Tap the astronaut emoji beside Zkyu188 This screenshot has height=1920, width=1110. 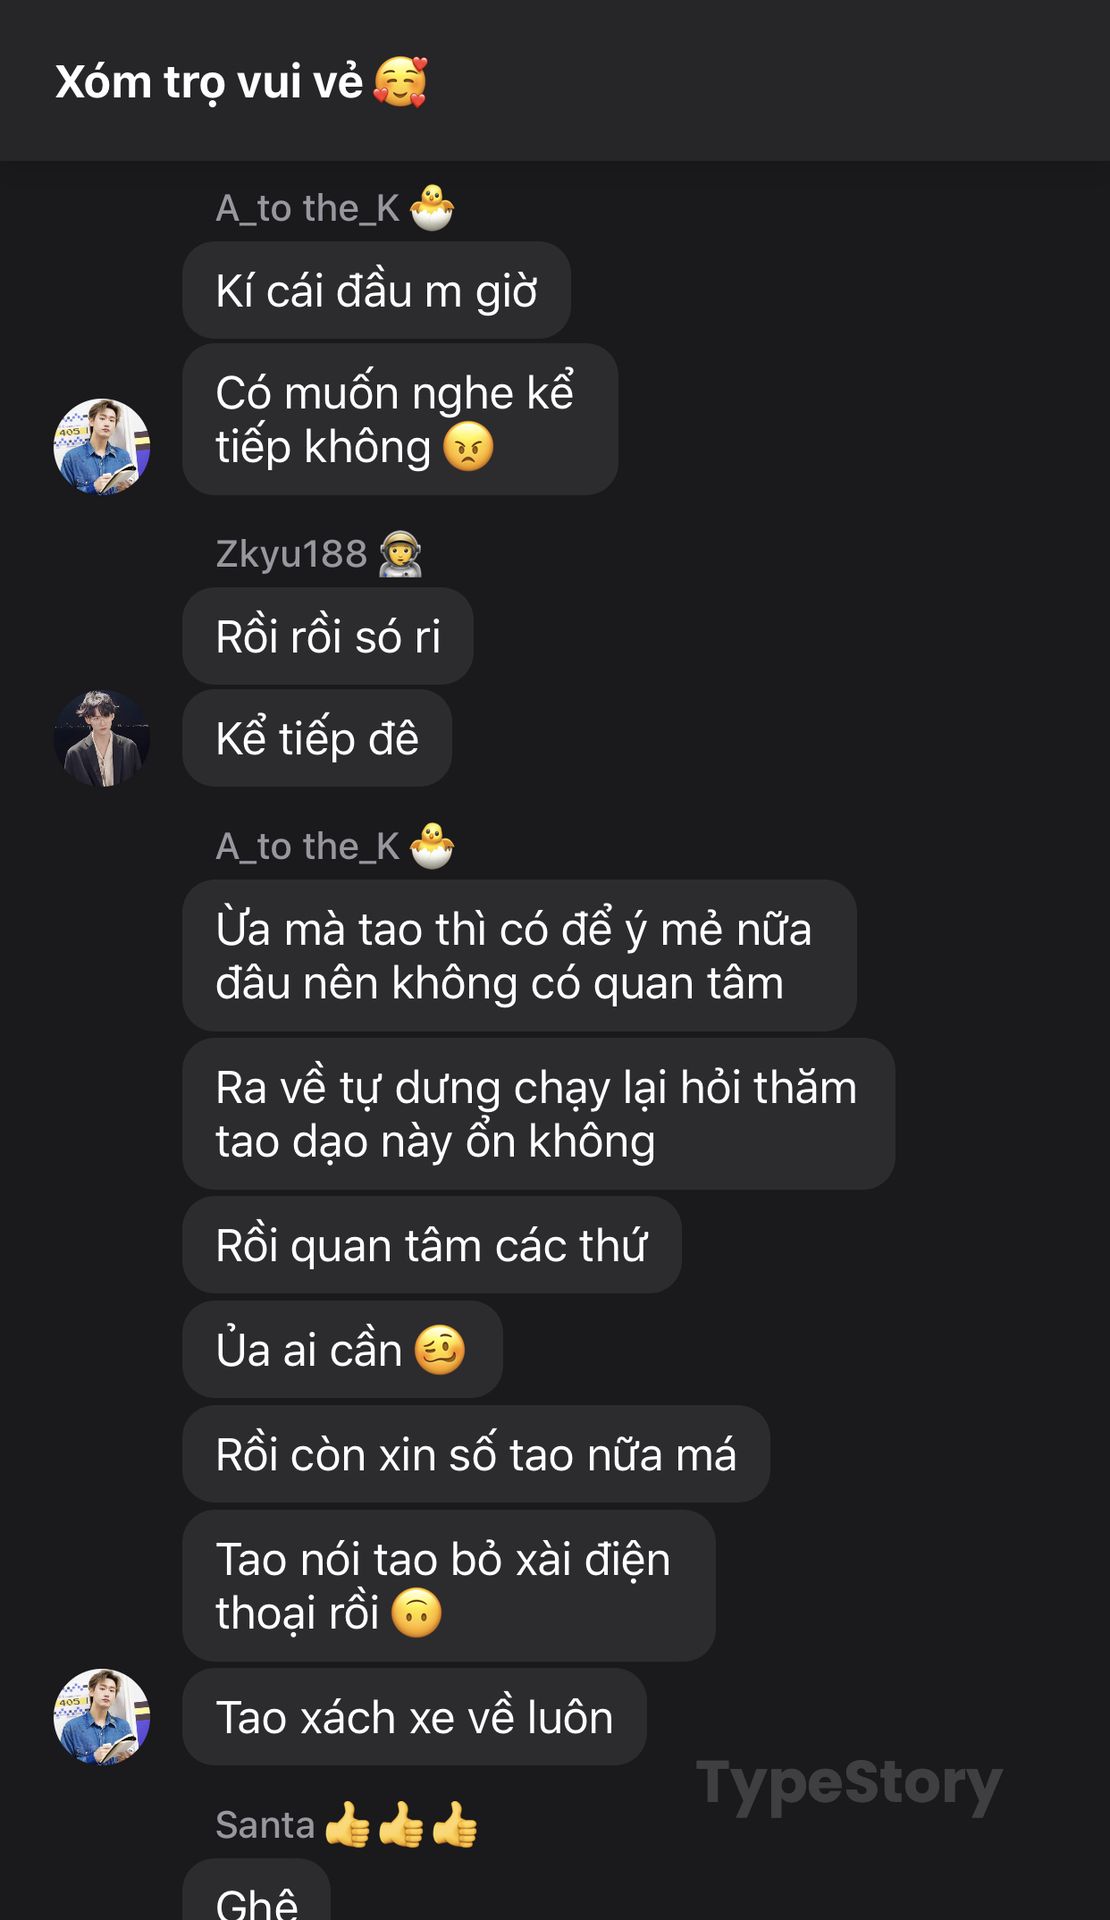[x=400, y=554]
